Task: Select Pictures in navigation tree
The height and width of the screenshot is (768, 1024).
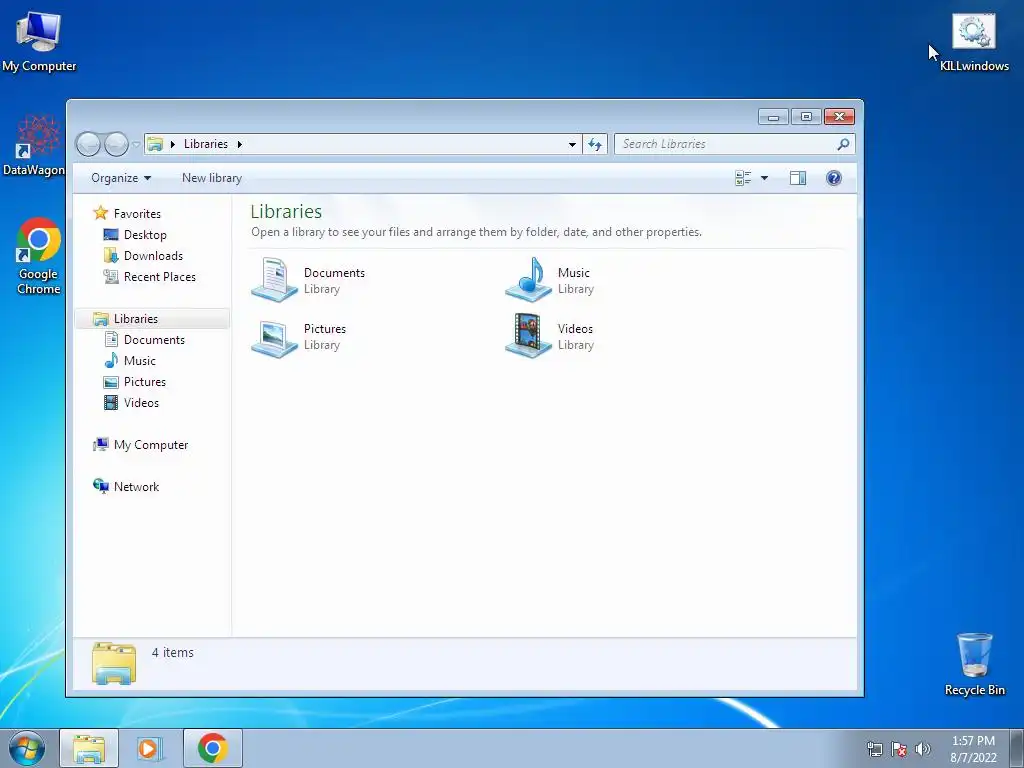Action: point(145,381)
